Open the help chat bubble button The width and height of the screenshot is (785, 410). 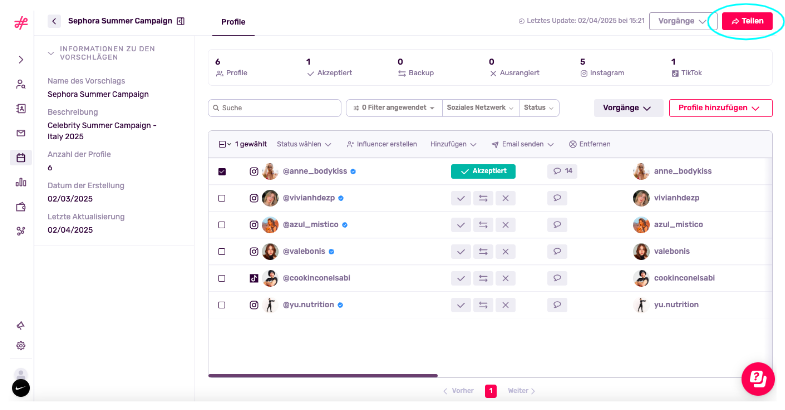point(758,379)
